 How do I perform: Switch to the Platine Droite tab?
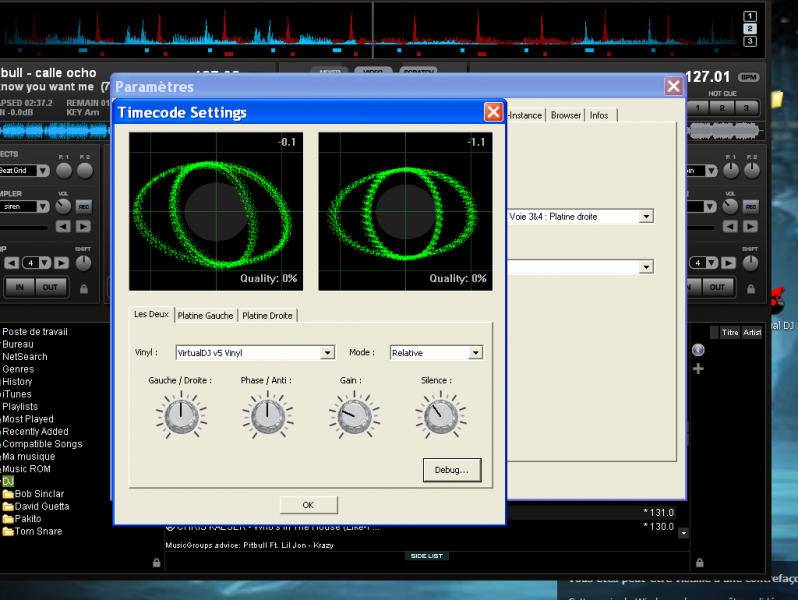267,316
